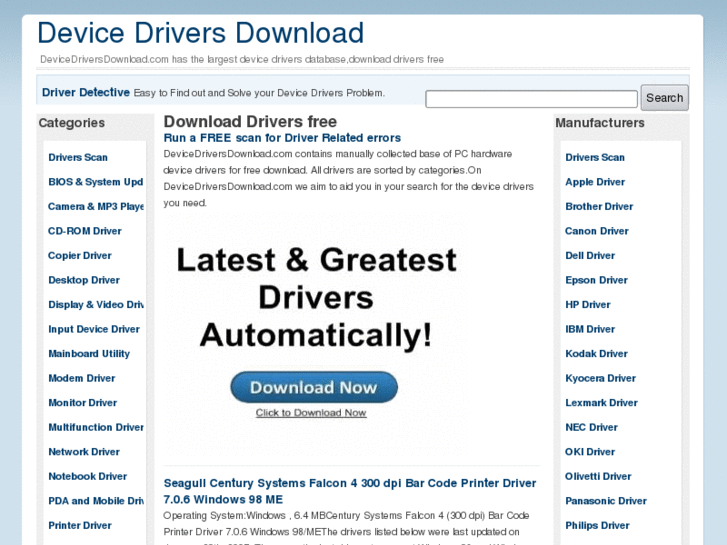Select CD-ROM Driver category
The width and height of the screenshot is (727, 545).
coord(85,231)
